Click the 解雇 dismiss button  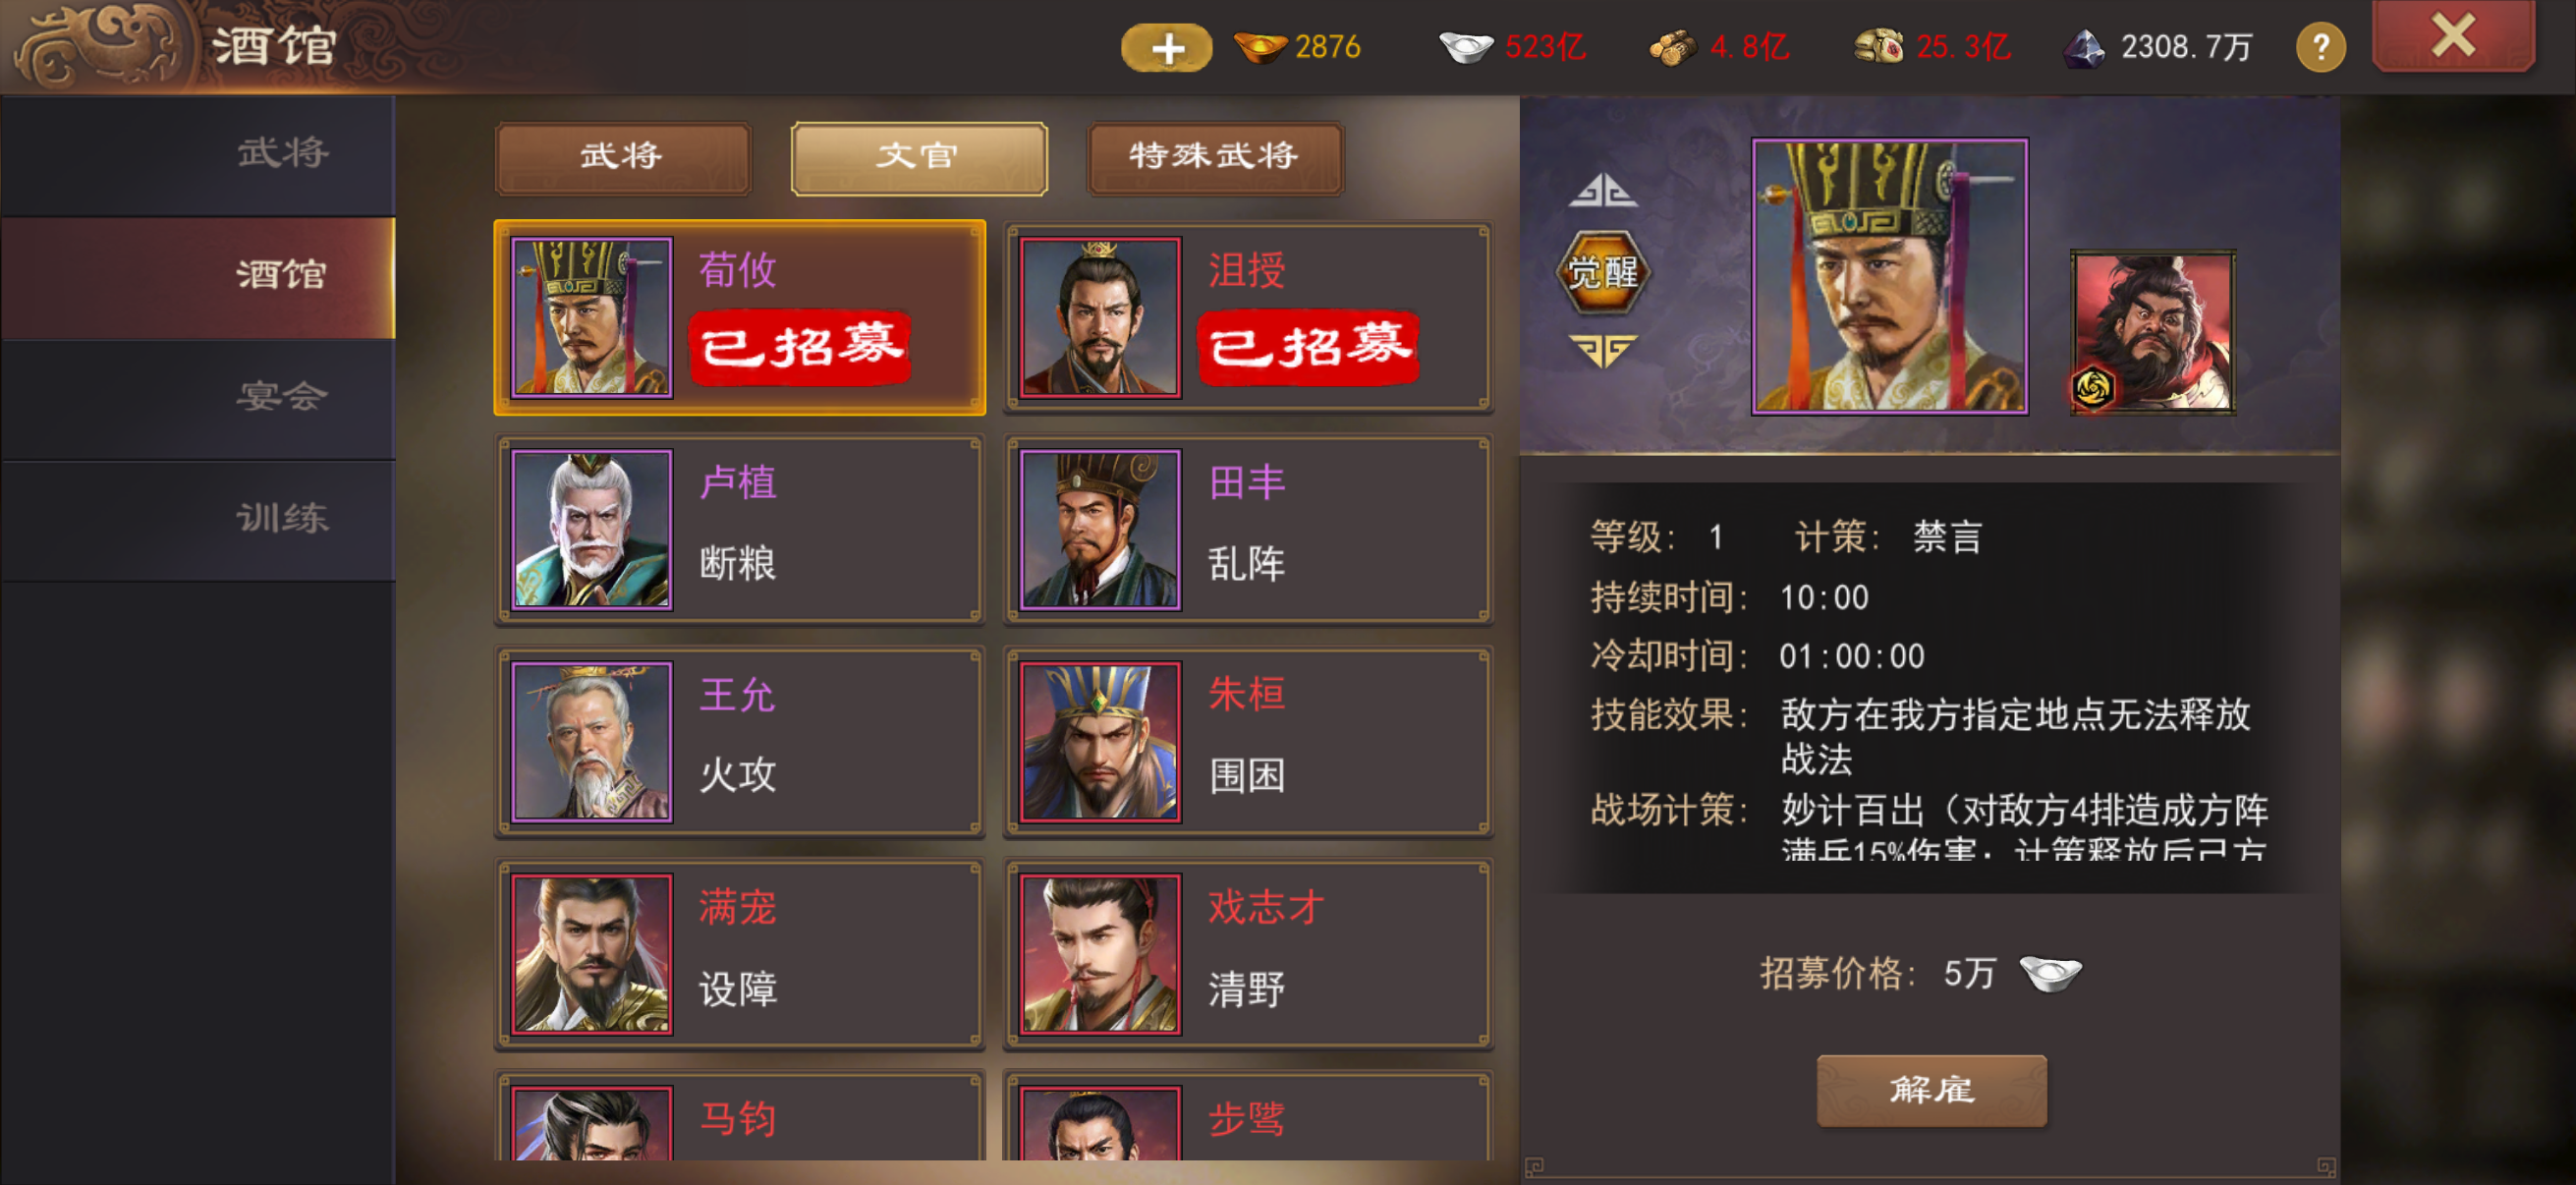(1931, 1089)
